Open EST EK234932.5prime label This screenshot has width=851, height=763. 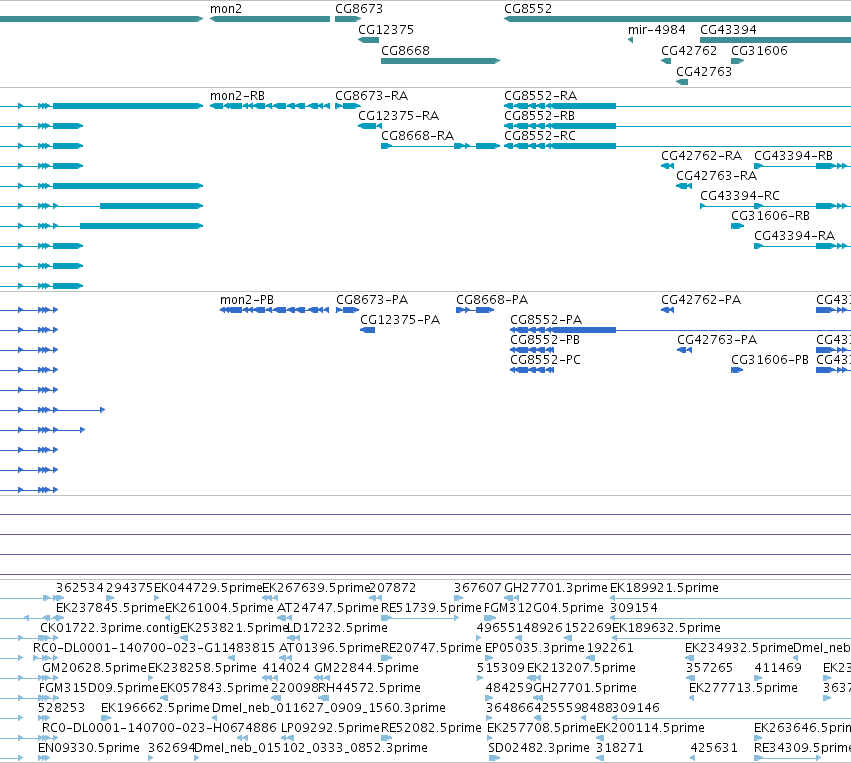(x=739, y=648)
